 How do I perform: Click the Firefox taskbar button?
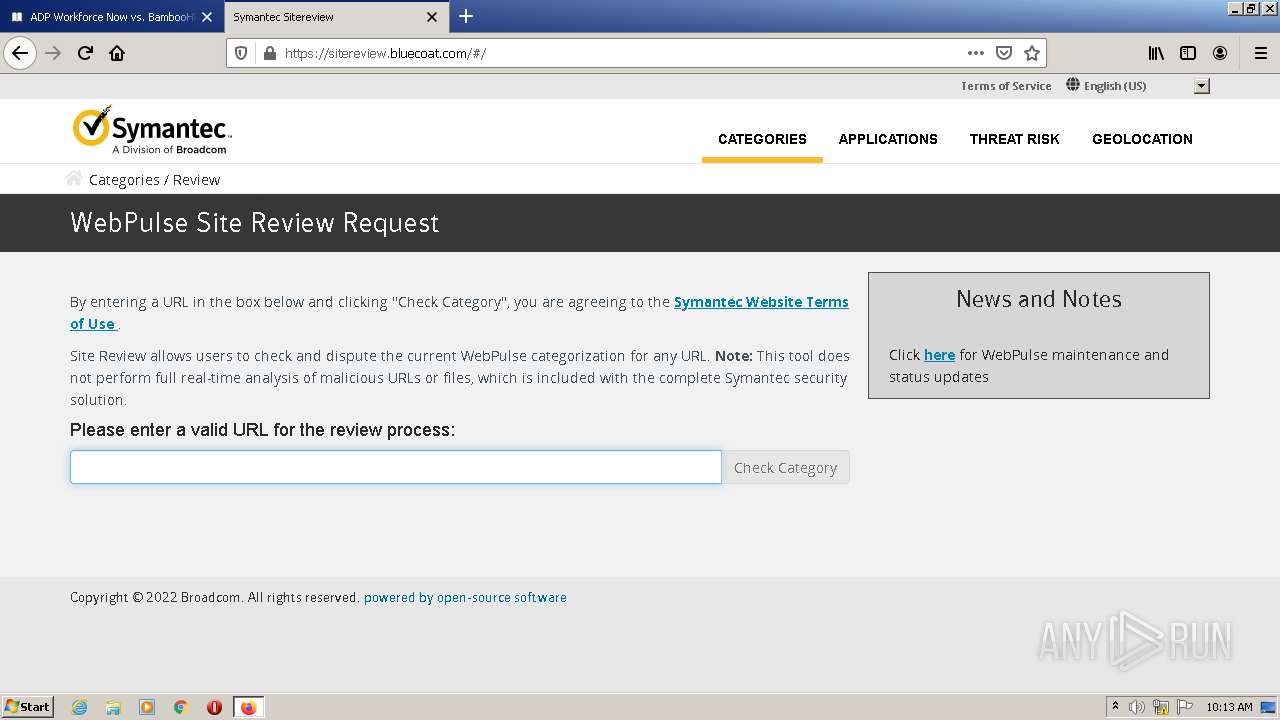(x=248, y=707)
